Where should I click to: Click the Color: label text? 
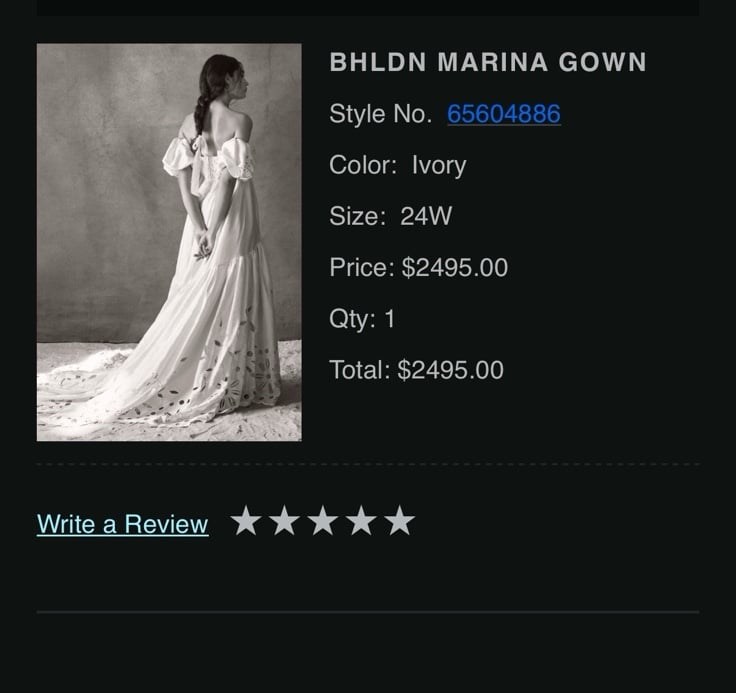click(x=363, y=165)
